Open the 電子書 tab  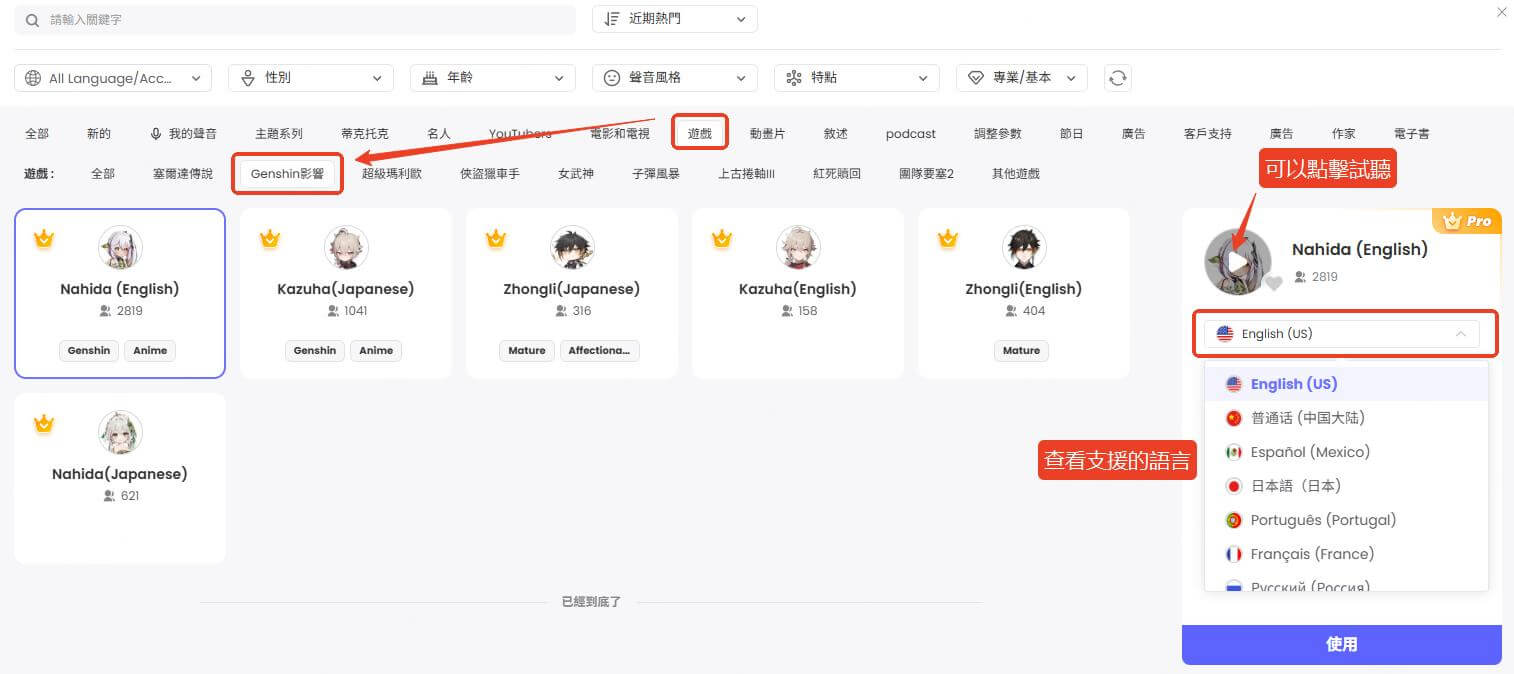pos(1412,133)
